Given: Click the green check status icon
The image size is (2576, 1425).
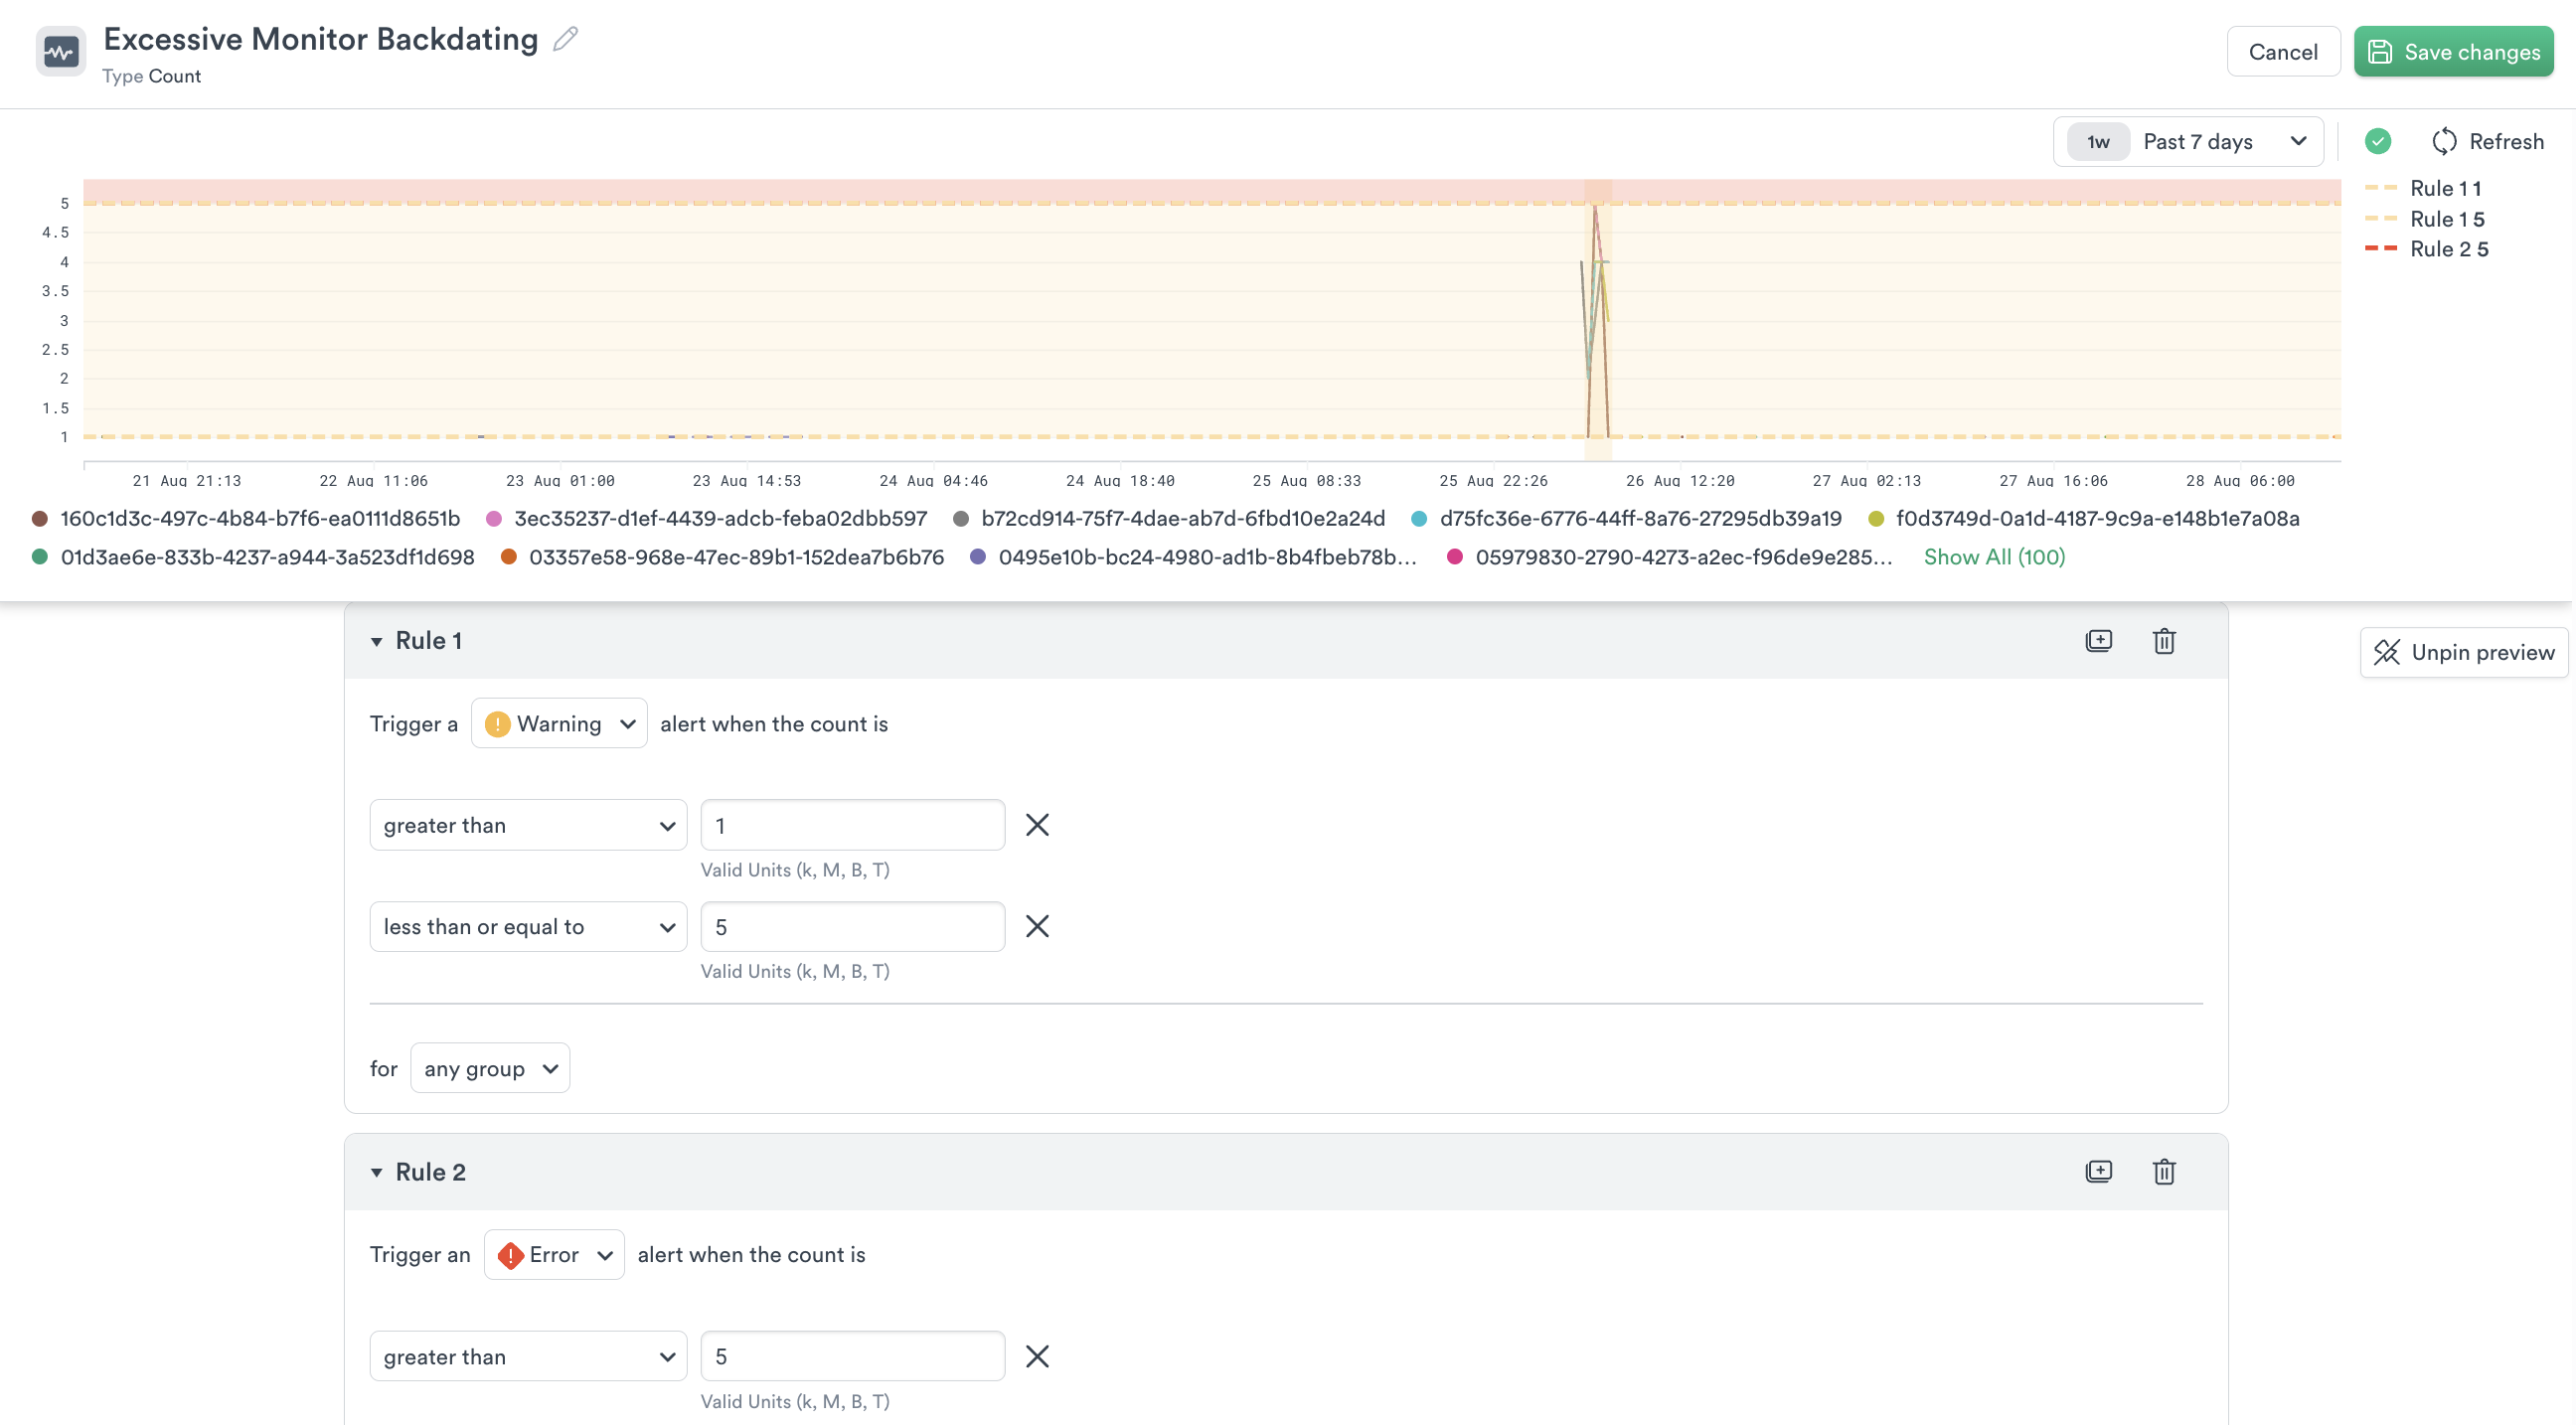Looking at the screenshot, I should pyautogui.click(x=2377, y=141).
